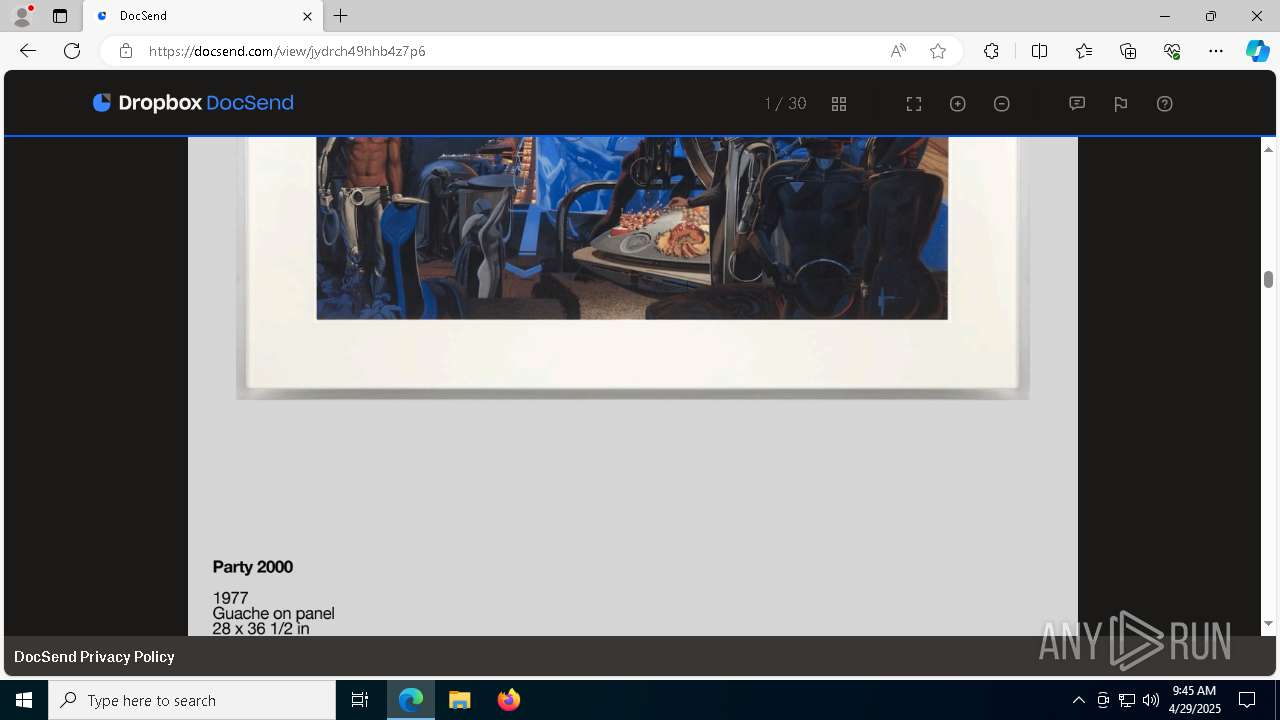Open Tab actions menu
This screenshot has width=1280, height=720.
pos(60,16)
